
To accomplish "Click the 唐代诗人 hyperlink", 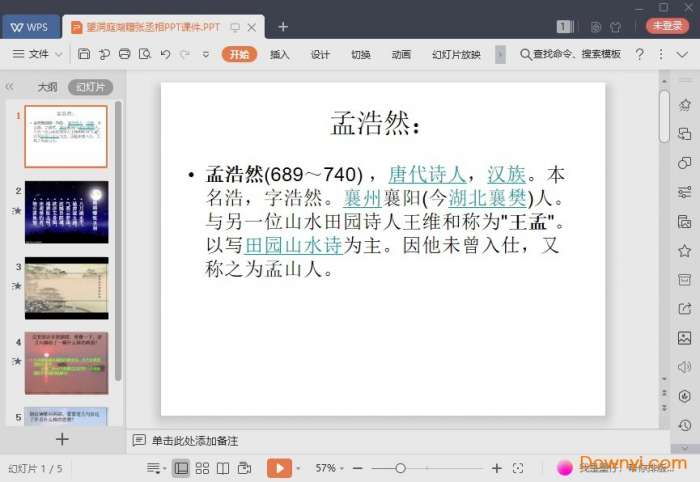I will 427,174.
